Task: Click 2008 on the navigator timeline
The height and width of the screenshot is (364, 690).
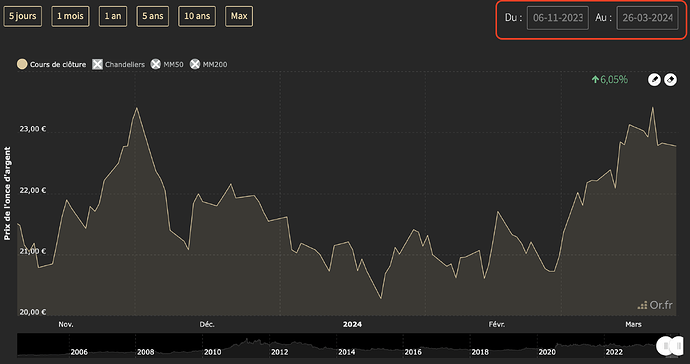Action: point(146,352)
